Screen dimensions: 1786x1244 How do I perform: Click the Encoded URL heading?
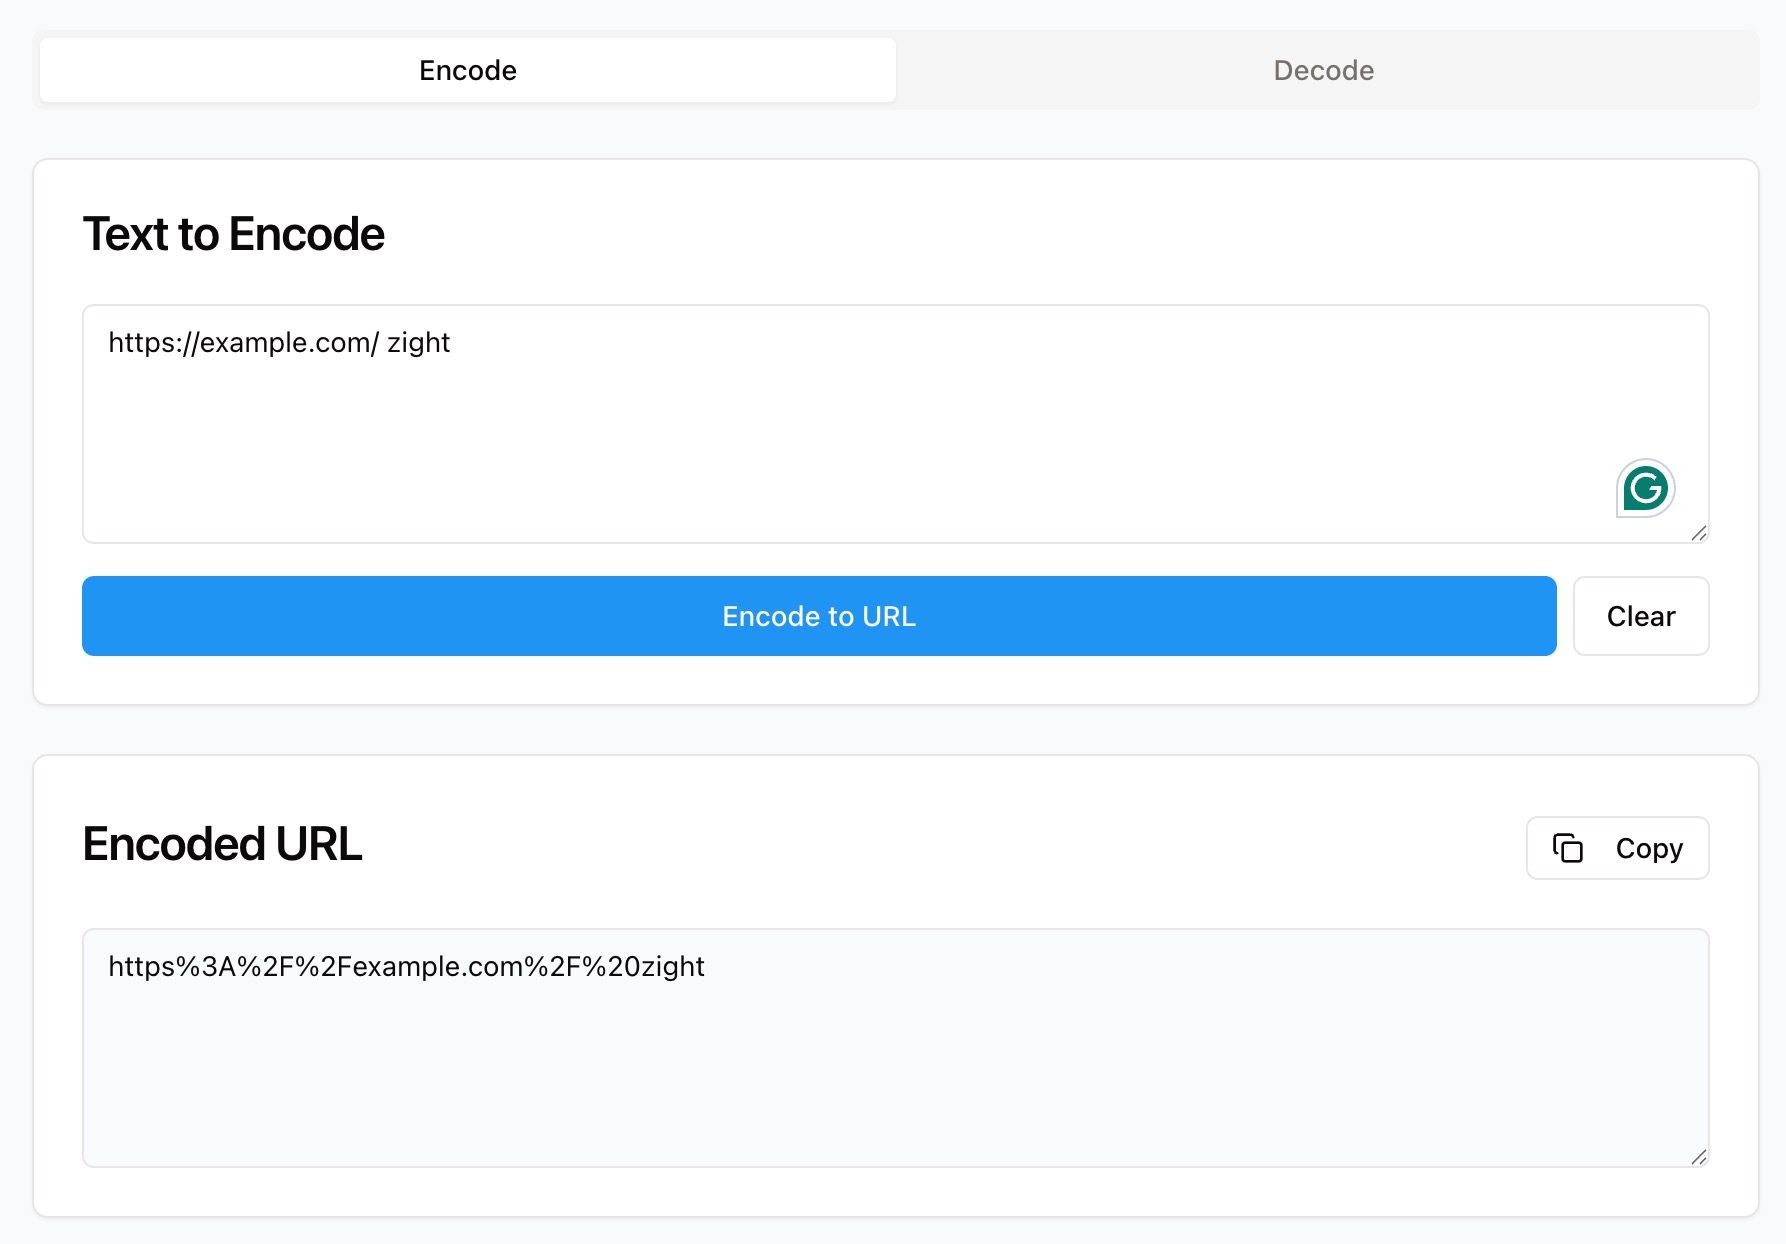[x=223, y=843]
